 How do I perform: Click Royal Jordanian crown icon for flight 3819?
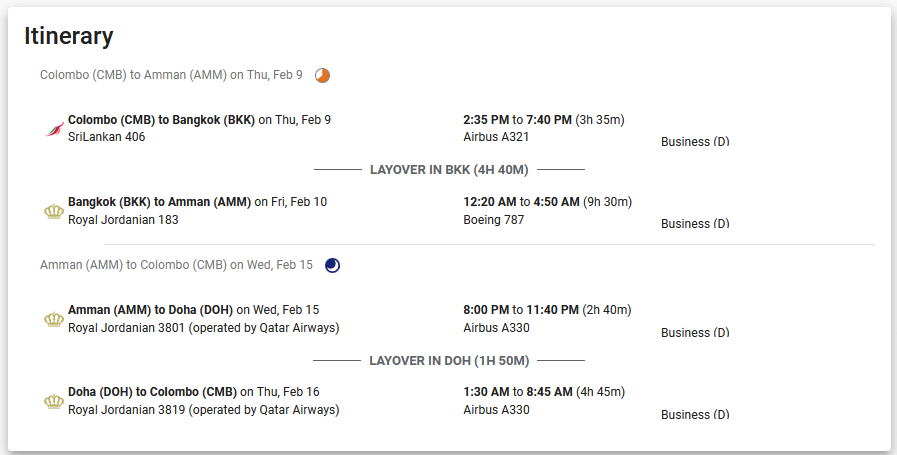coord(54,401)
